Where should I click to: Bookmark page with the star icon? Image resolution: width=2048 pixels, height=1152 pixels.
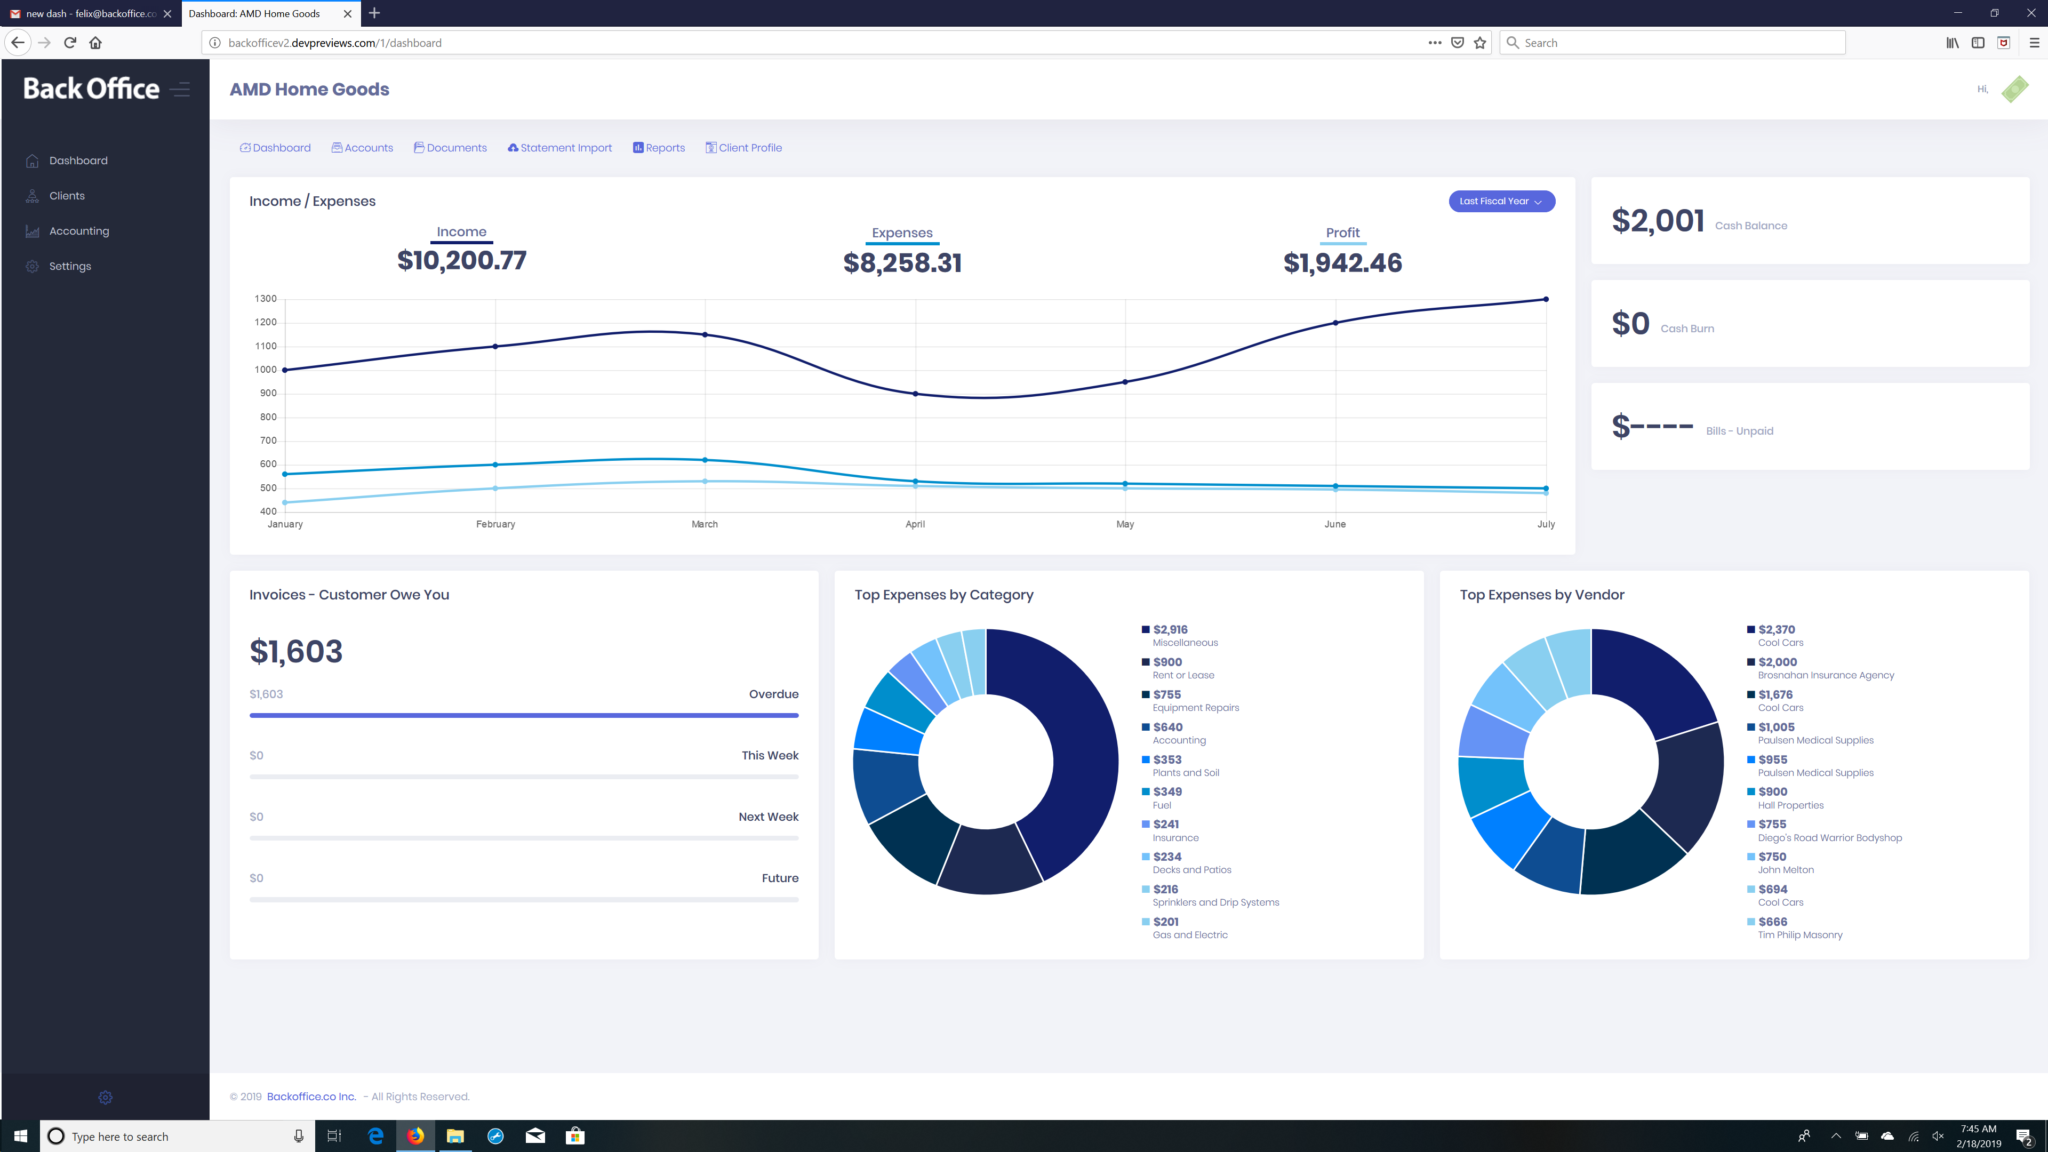click(1480, 43)
